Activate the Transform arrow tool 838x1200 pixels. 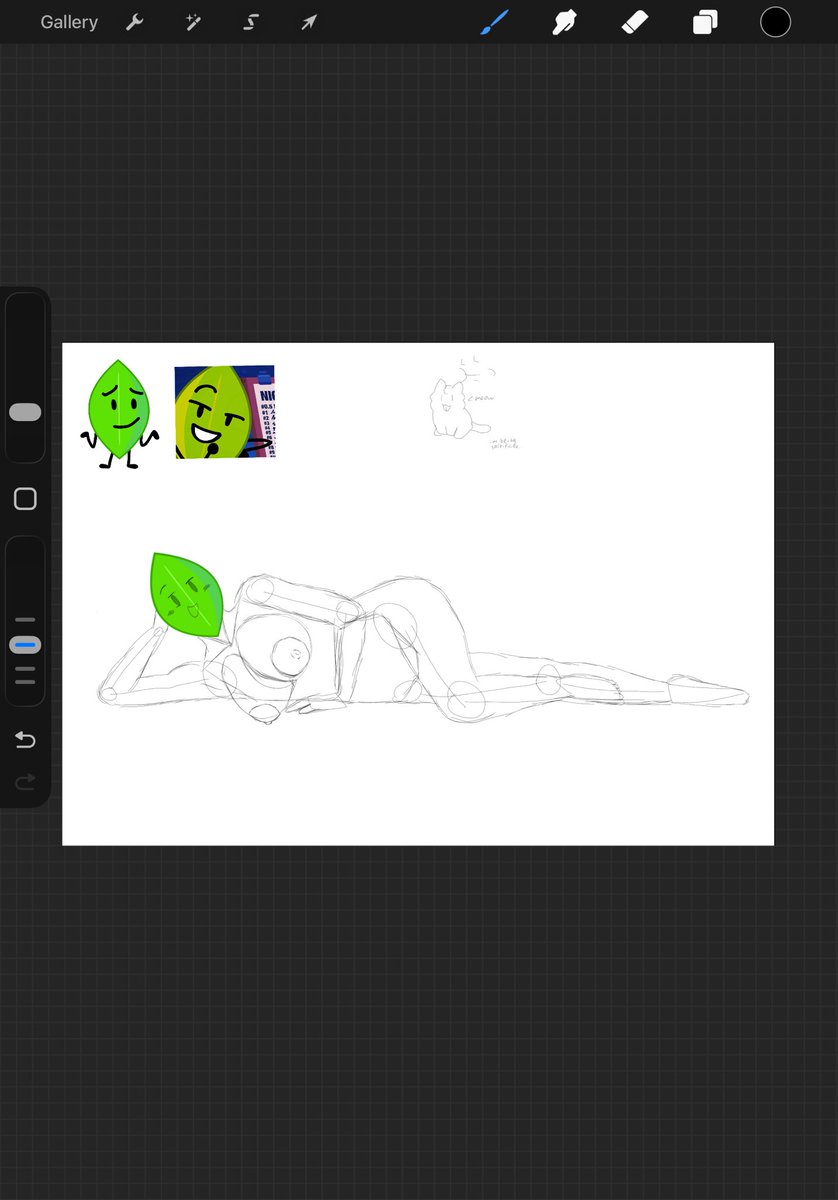click(309, 22)
